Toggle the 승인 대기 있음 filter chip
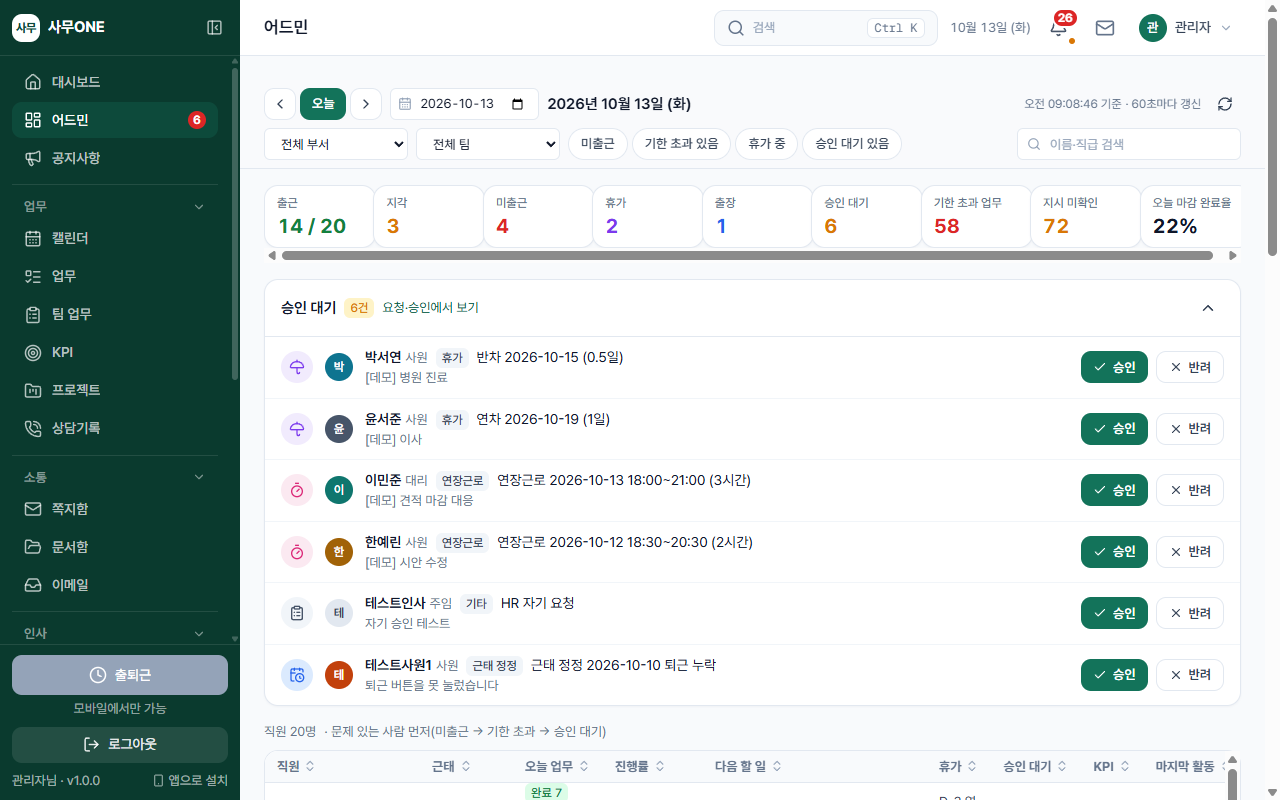 click(852, 144)
